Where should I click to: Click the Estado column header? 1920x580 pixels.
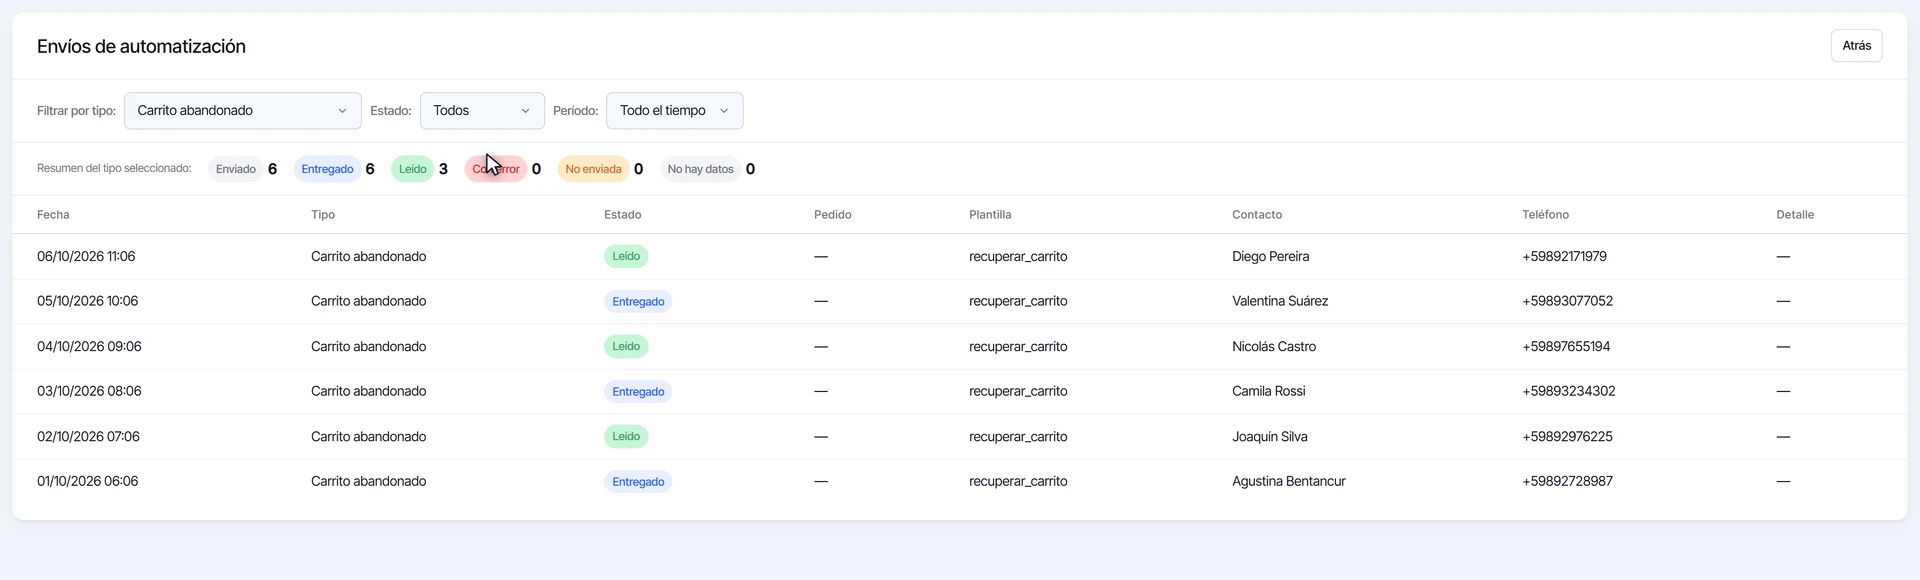pos(623,215)
